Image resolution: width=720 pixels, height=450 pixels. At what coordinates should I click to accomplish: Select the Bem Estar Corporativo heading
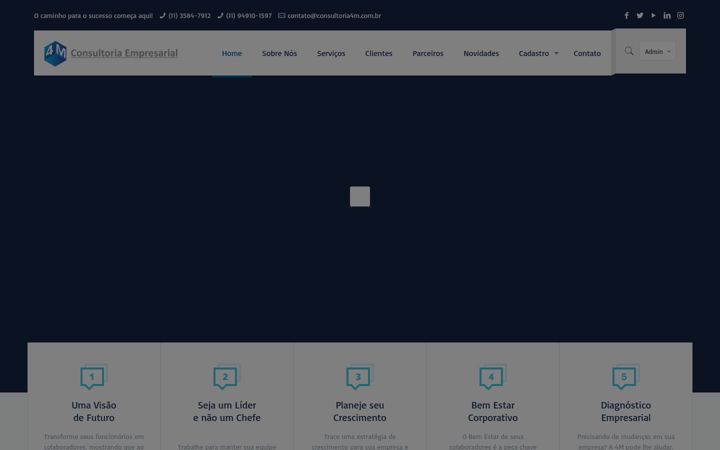493,411
